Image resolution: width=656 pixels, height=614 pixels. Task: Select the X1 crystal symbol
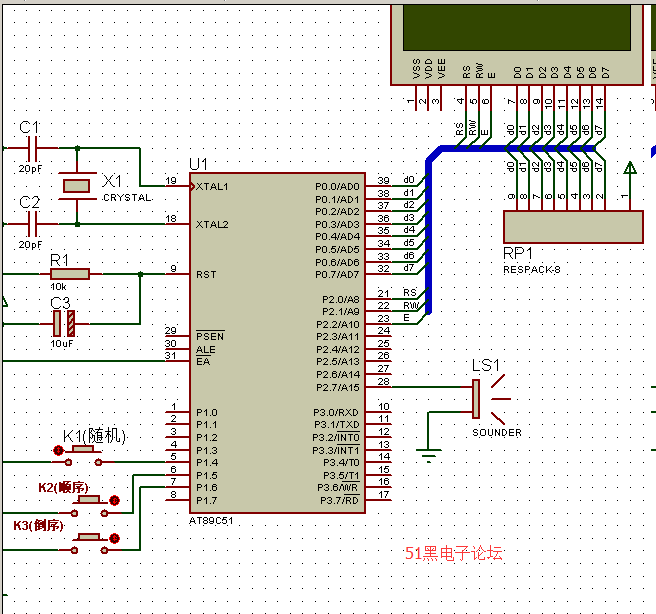point(77,186)
